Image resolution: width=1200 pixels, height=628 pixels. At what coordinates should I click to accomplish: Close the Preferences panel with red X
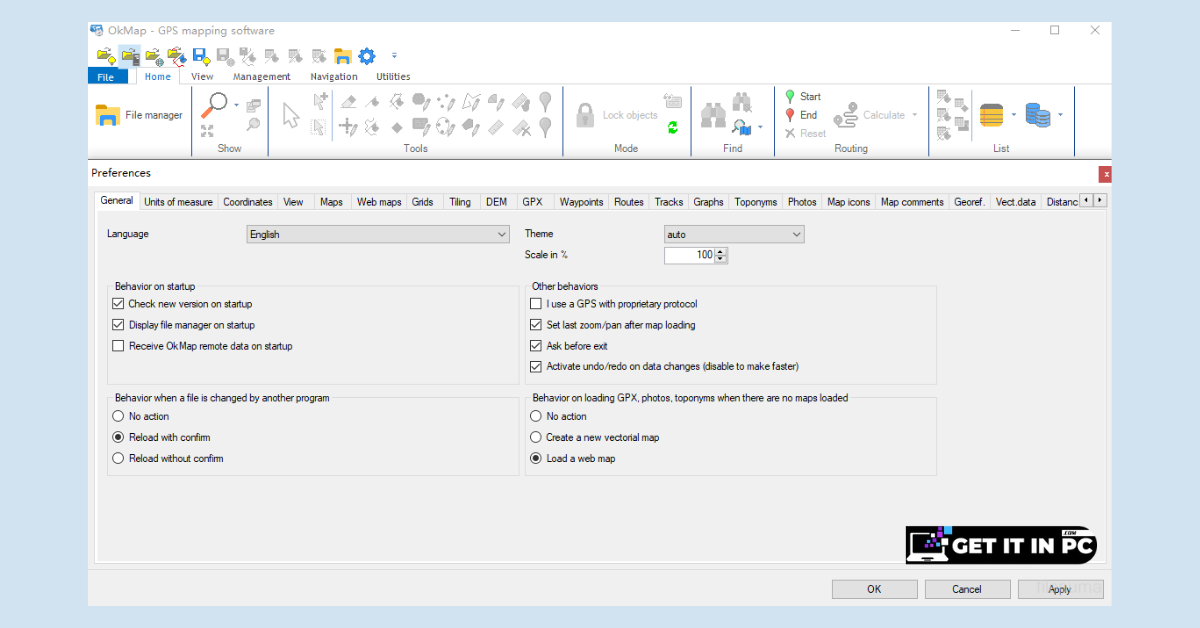coord(1105,174)
